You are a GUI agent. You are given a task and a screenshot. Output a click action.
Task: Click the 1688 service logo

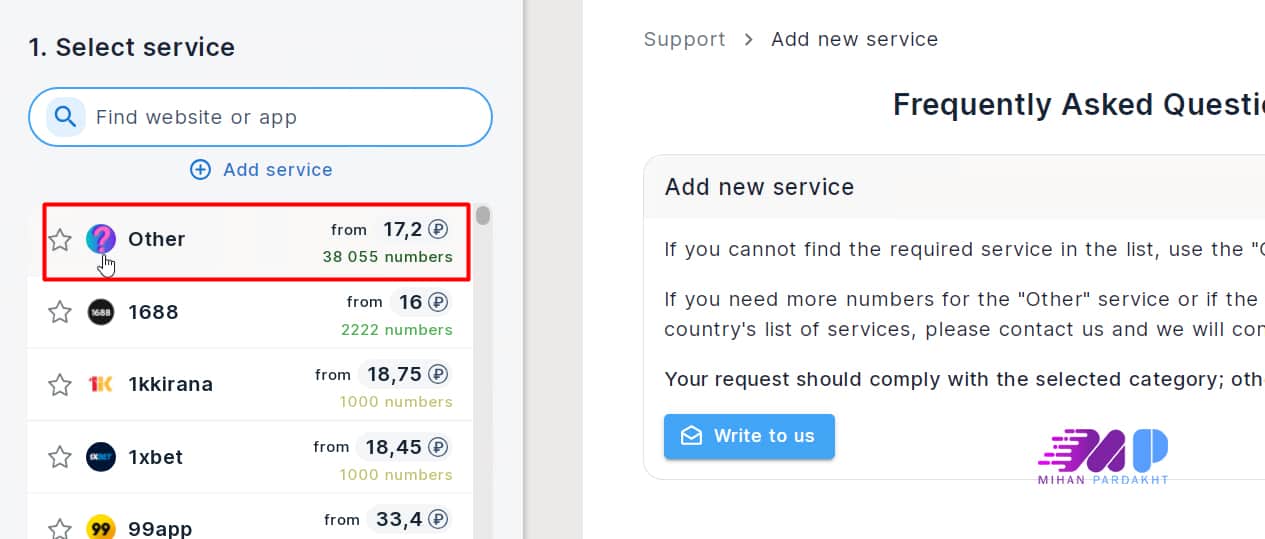101,312
